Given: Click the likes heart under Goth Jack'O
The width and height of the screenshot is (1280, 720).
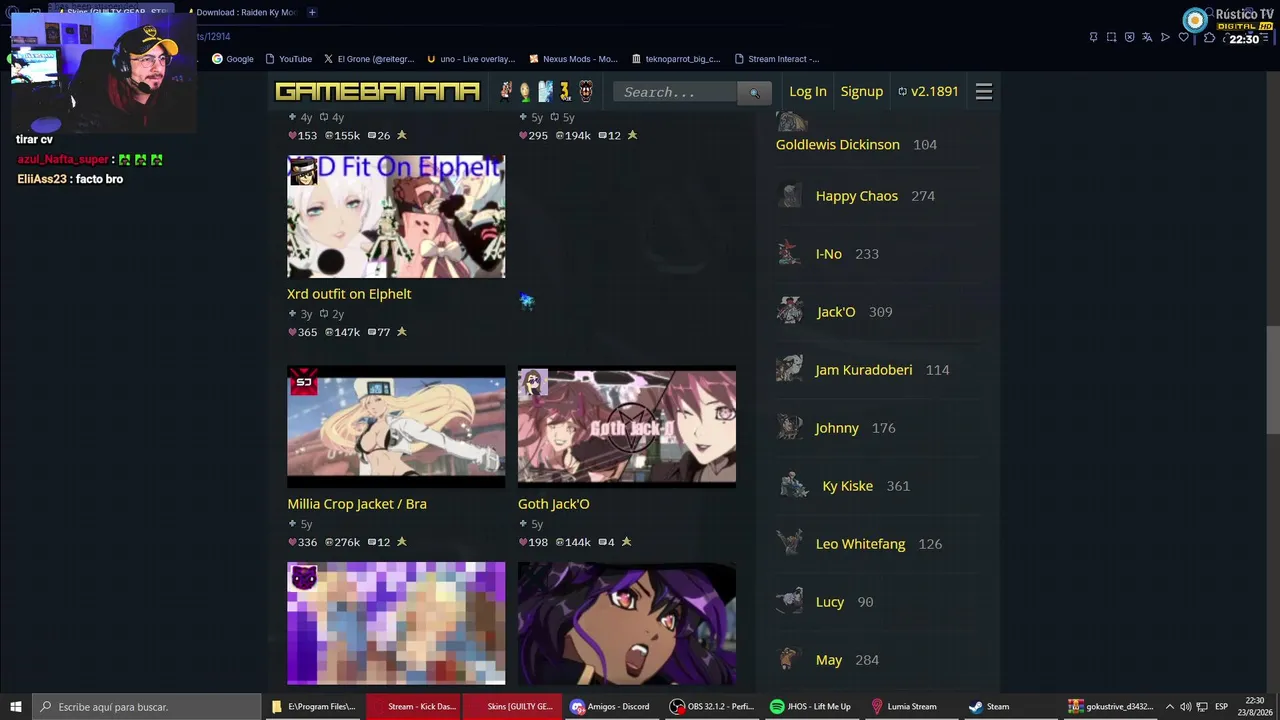Looking at the screenshot, I should click(x=523, y=542).
